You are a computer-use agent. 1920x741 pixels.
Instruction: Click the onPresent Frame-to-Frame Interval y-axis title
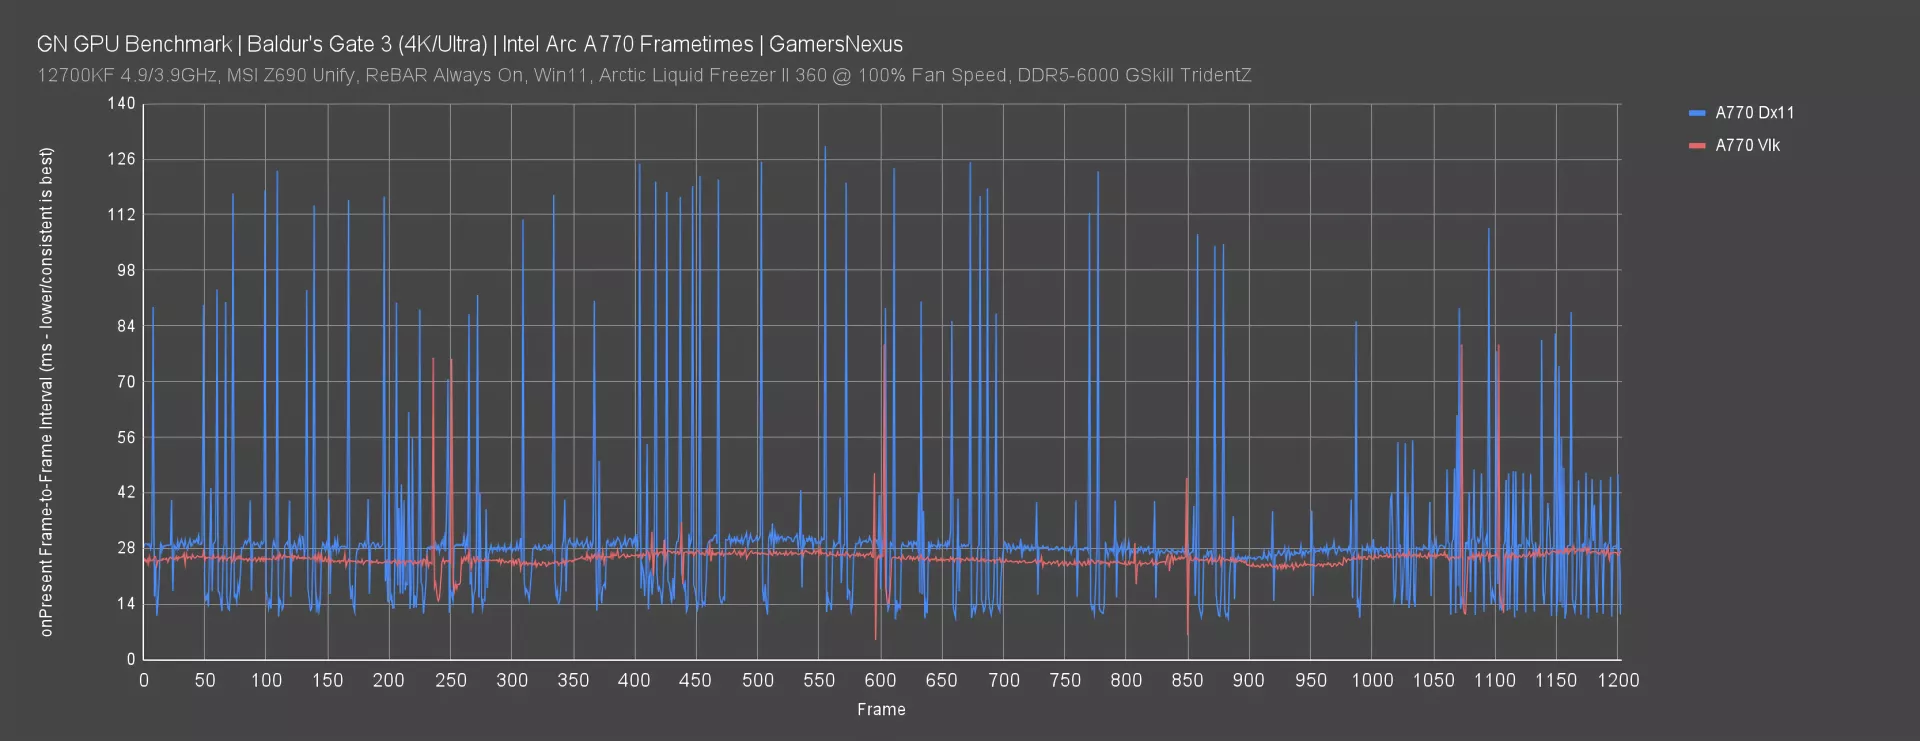tap(46, 392)
